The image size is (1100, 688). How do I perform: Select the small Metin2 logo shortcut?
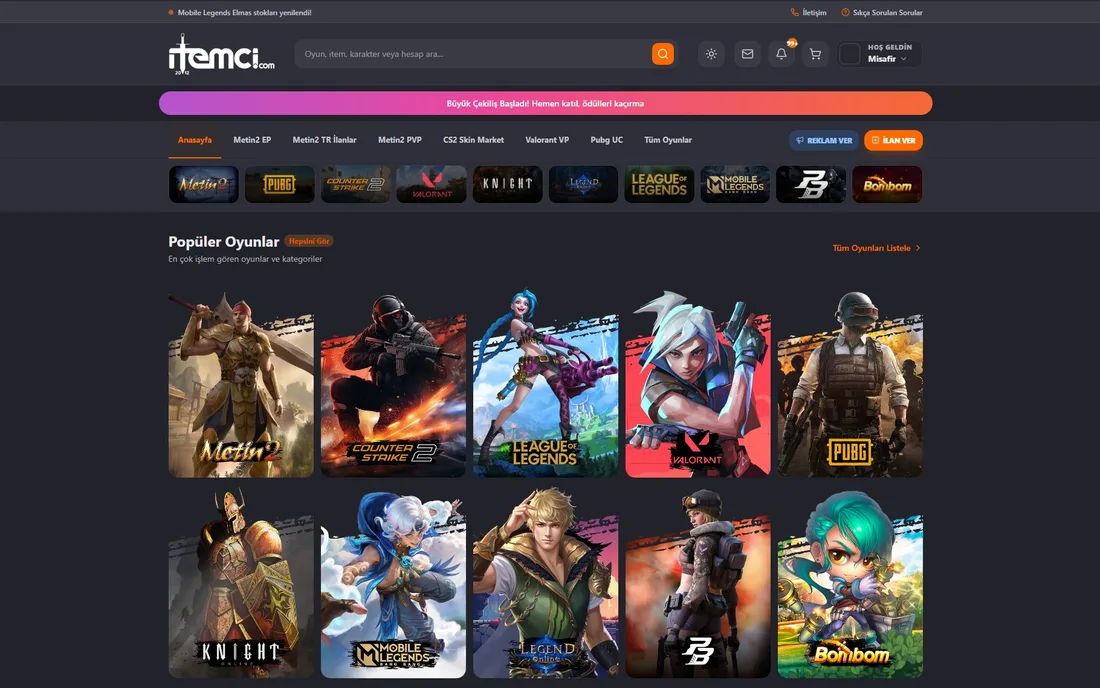pyautogui.click(x=203, y=184)
